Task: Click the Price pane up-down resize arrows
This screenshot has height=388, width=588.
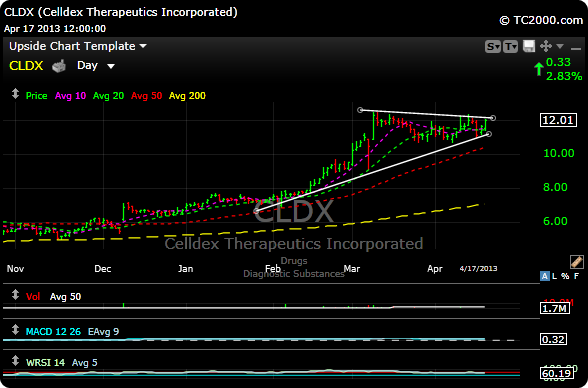Action: pyautogui.click(x=15, y=94)
